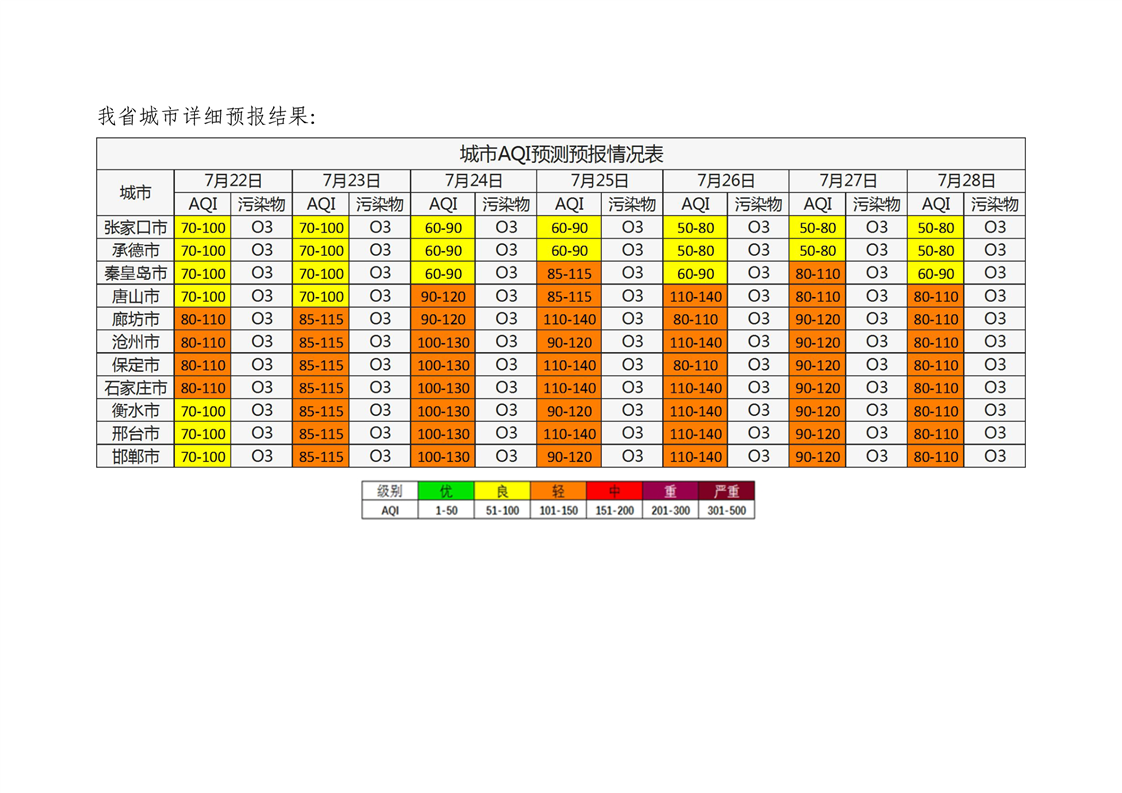Click the 7月28日 date column header
The image size is (1122, 793).
pos(966,181)
